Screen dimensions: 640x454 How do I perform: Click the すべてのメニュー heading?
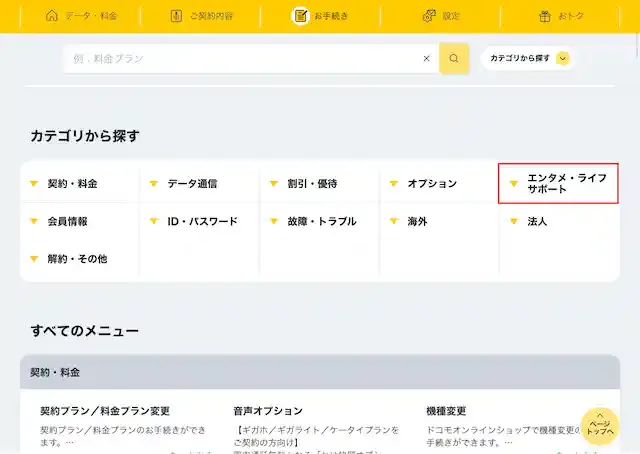coord(84,330)
